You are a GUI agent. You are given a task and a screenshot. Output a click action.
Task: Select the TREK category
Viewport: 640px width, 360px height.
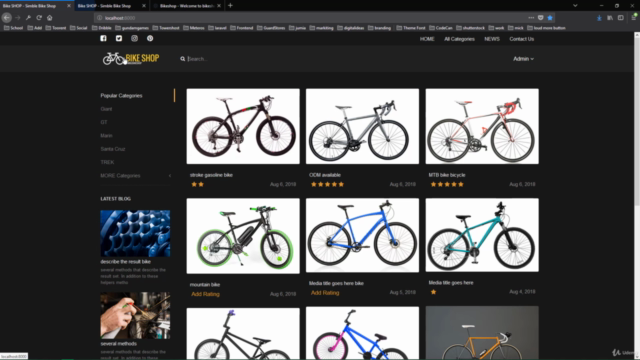click(107, 162)
